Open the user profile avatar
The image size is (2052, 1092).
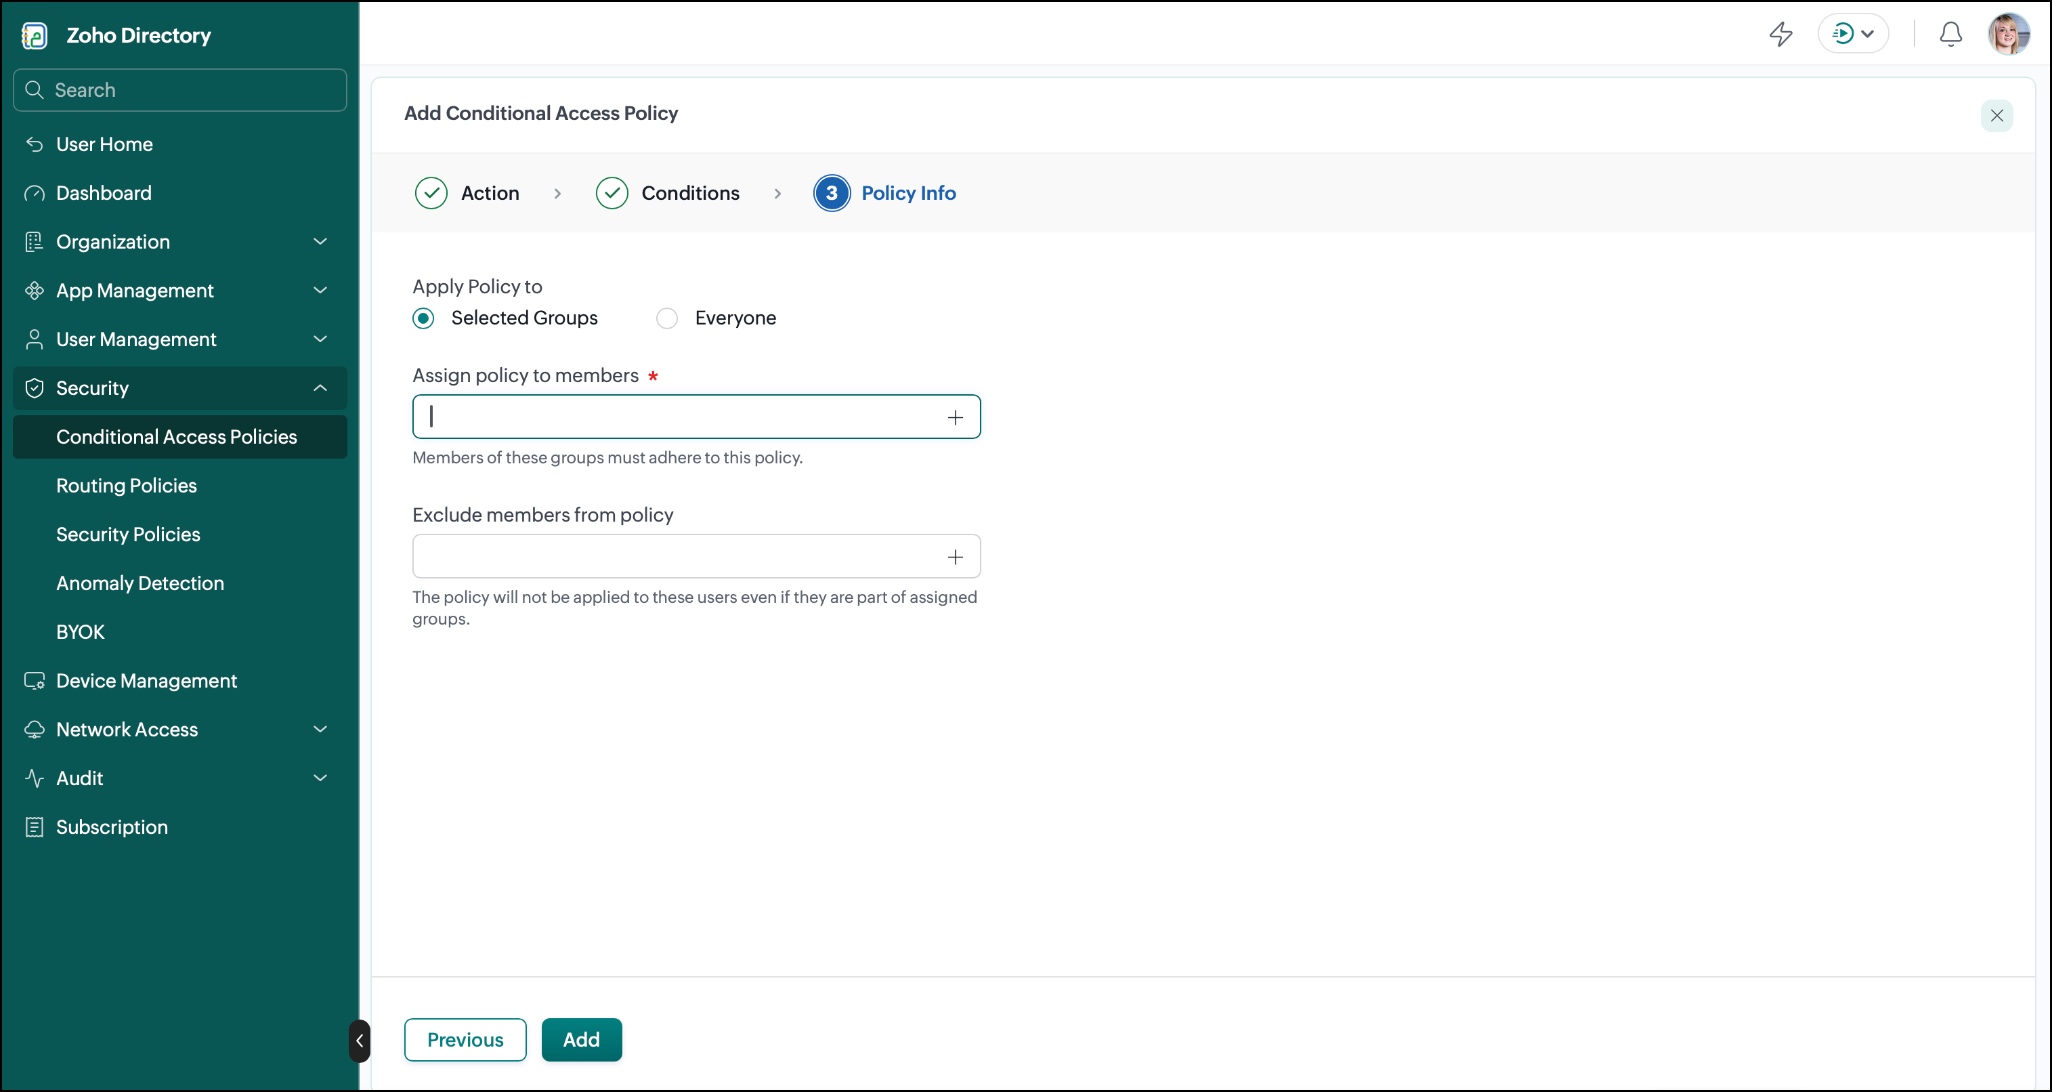2008,34
